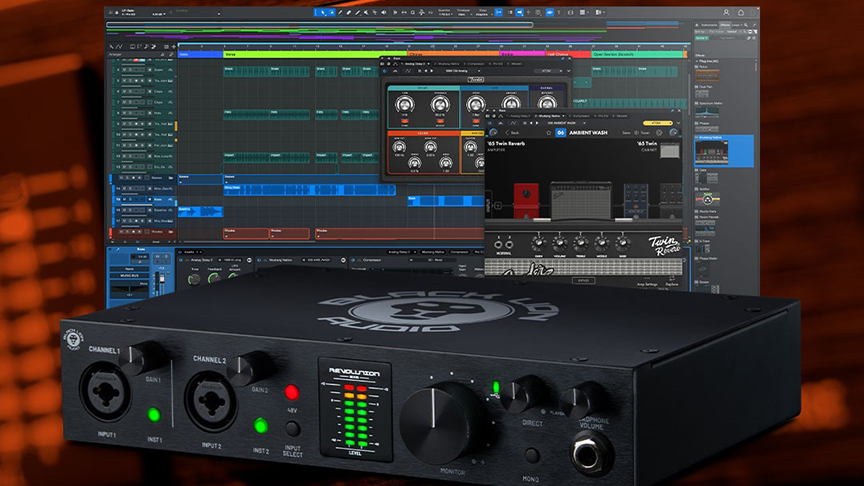Click the Tuner icon in Mustang Native
Image resolution: width=864 pixels, height=486 pixels.
click(641, 133)
